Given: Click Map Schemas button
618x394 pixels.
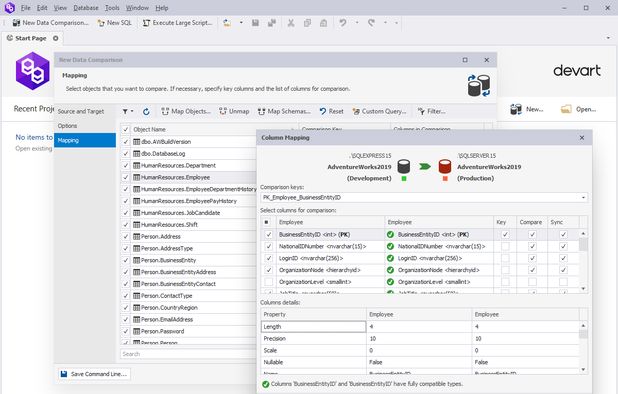Looking at the screenshot, I should point(284,112).
